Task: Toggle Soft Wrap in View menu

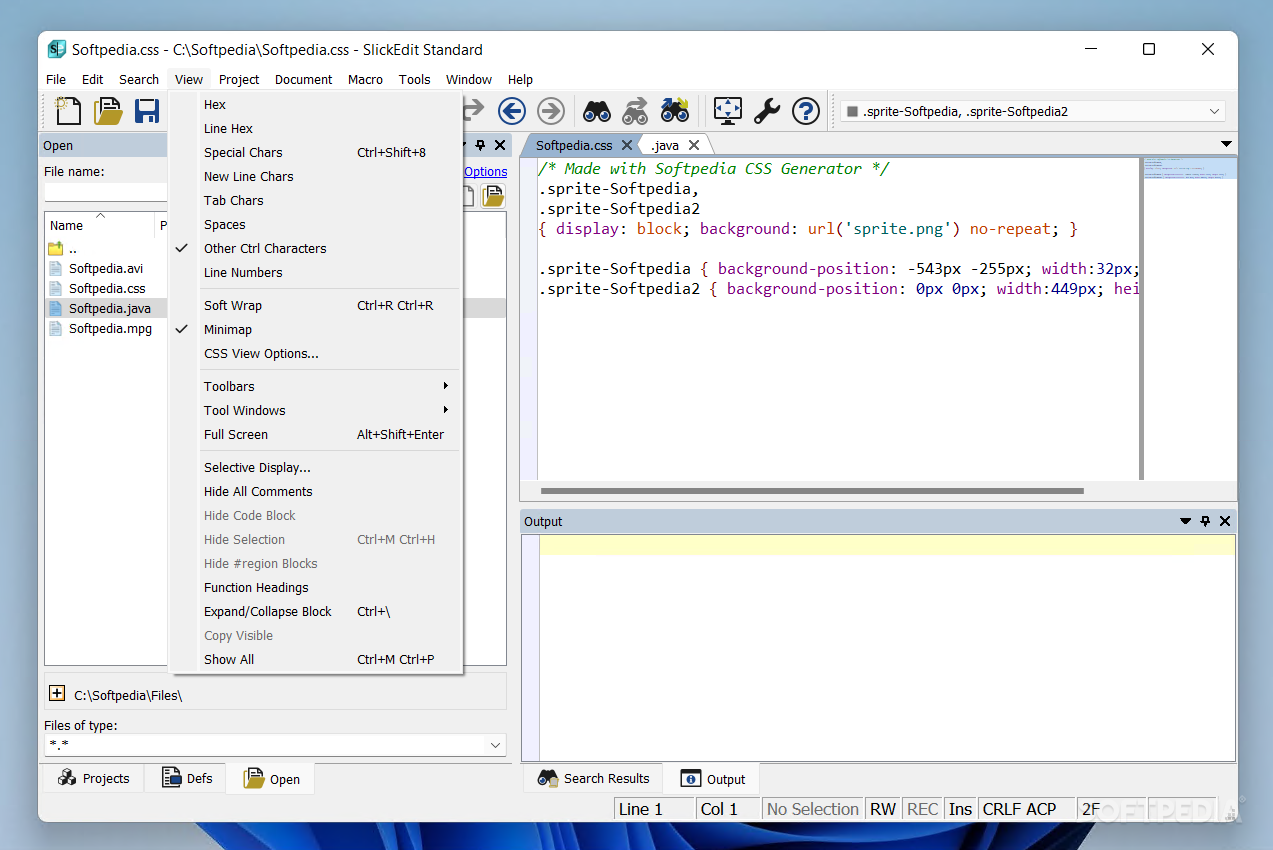Action: [316, 305]
